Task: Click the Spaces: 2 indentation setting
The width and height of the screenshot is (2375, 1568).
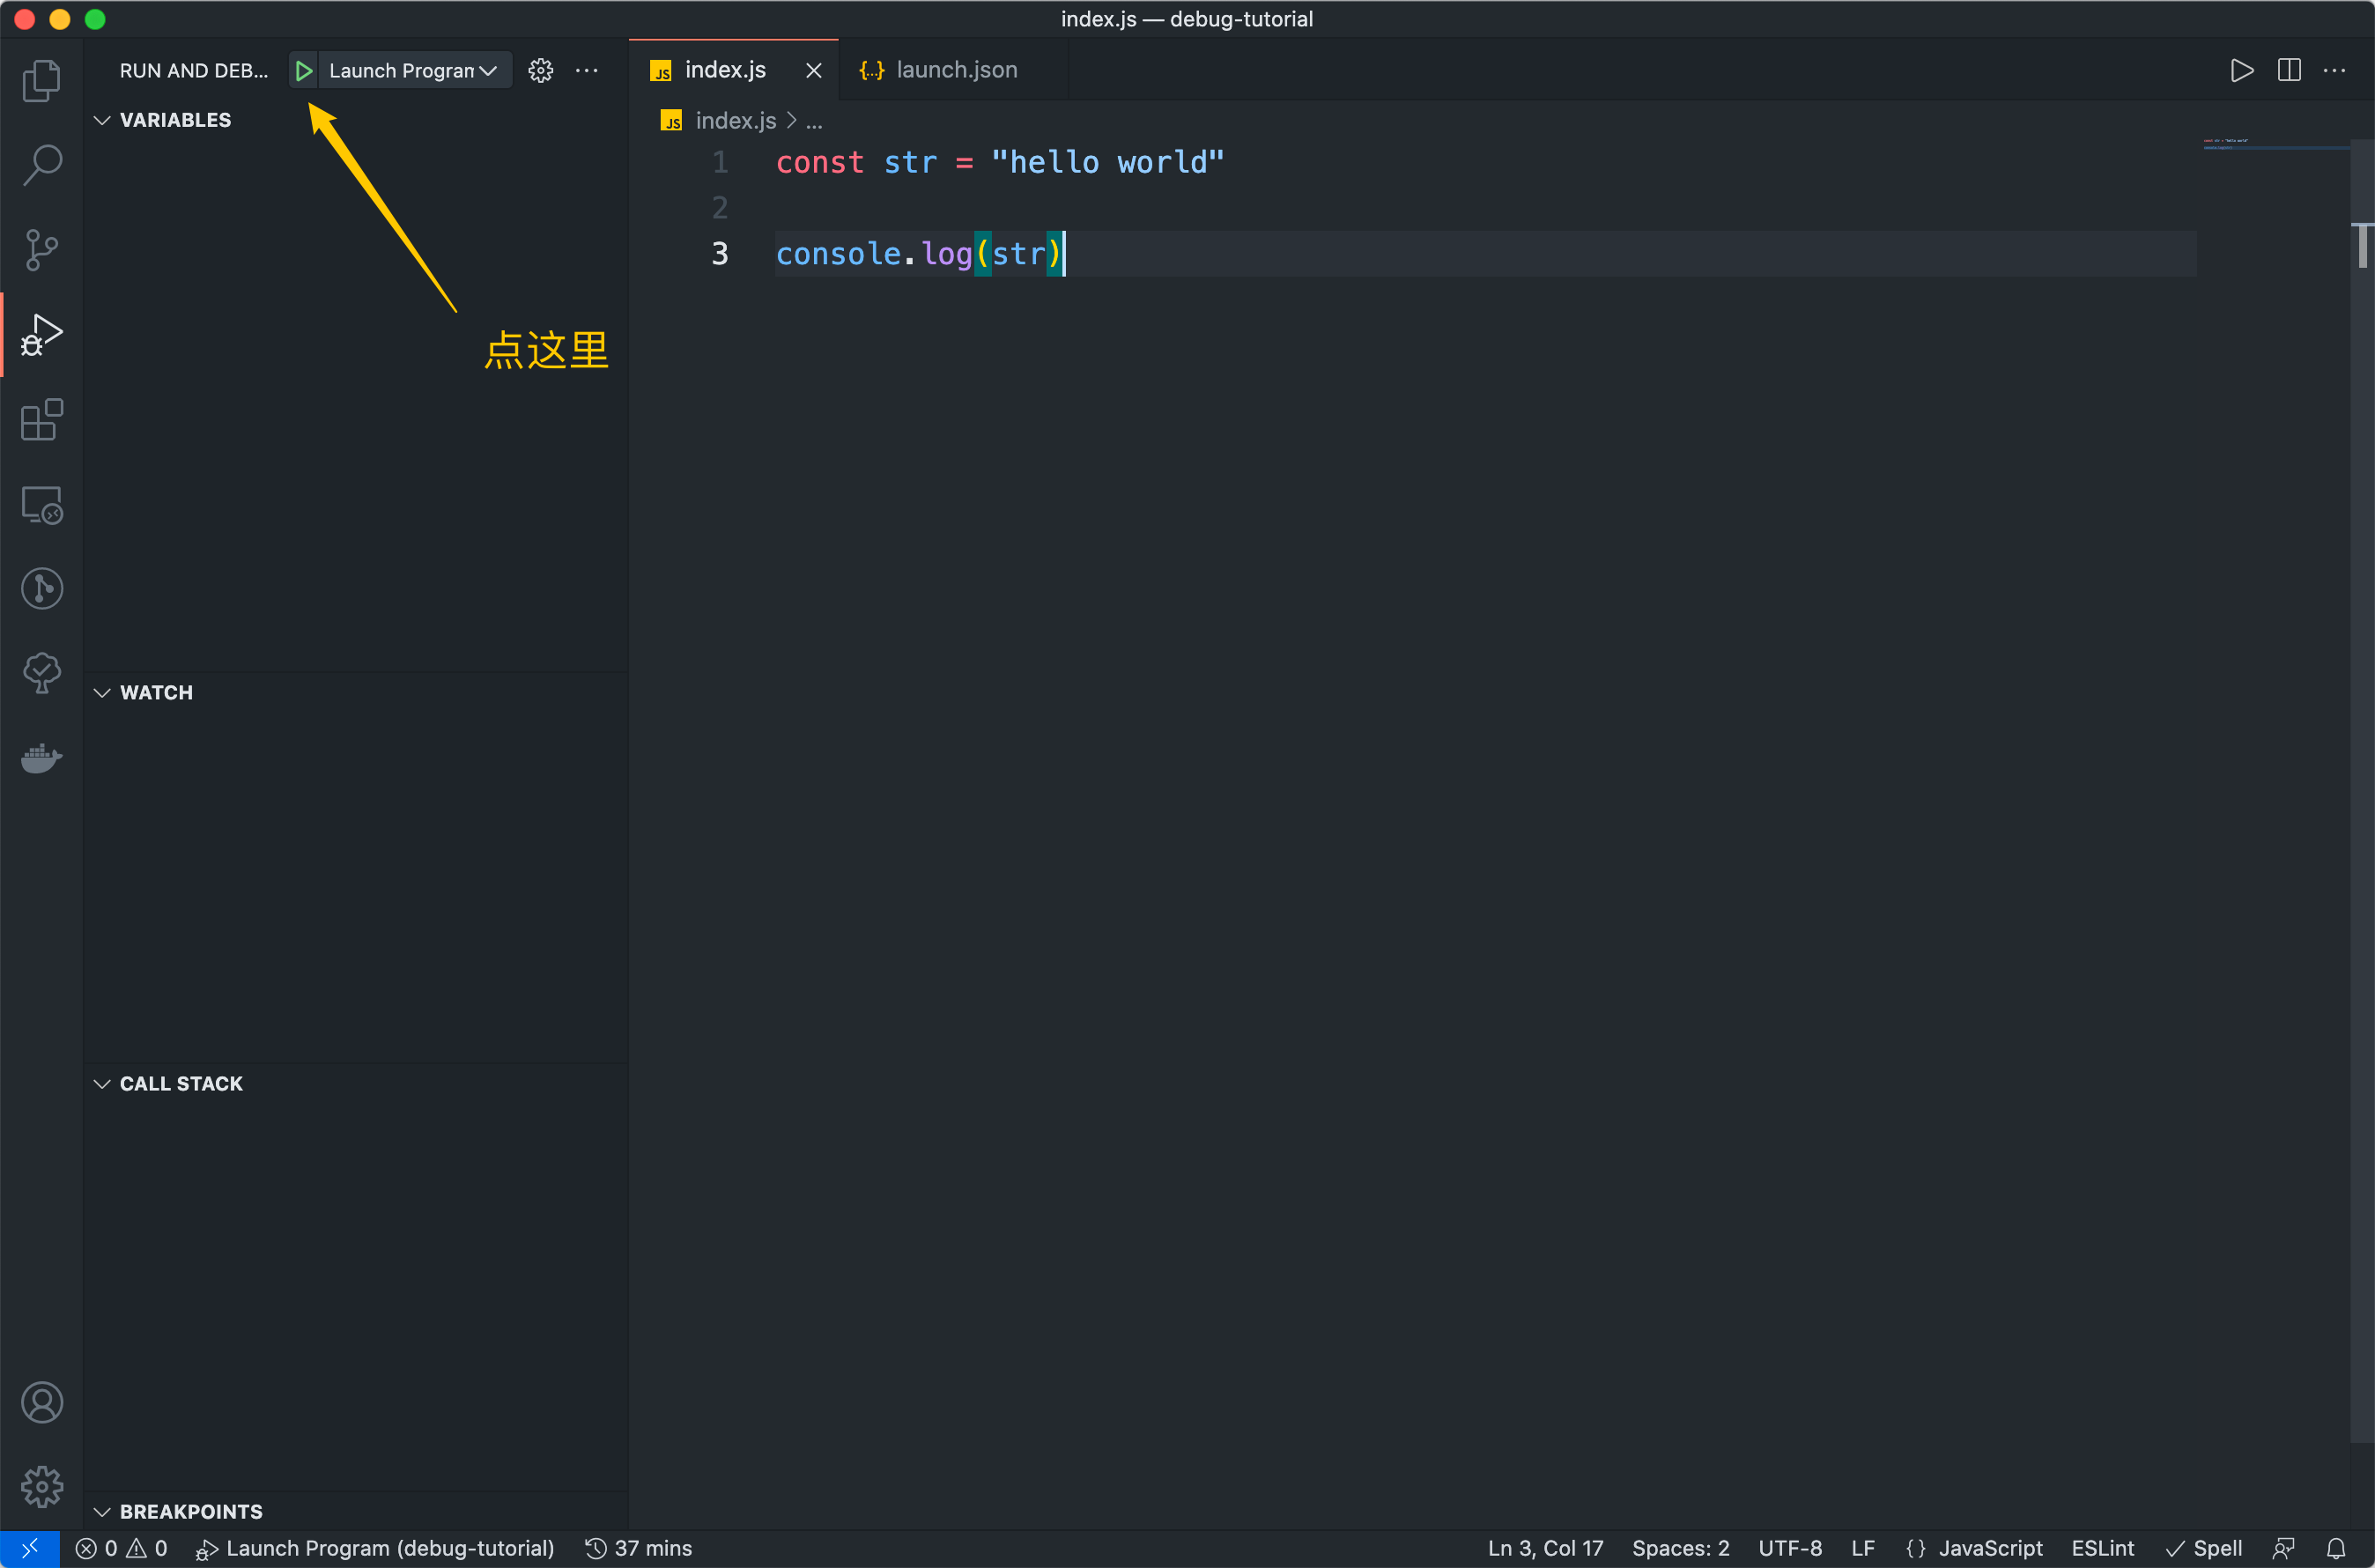Action: click(x=1680, y=1548)
